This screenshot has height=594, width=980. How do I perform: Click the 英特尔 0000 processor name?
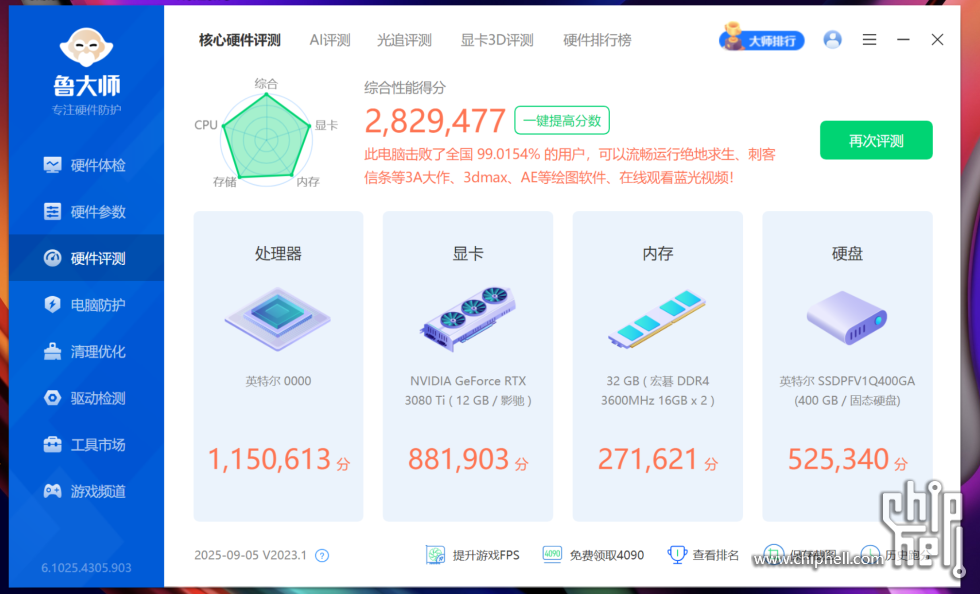[x=278, y=381]
